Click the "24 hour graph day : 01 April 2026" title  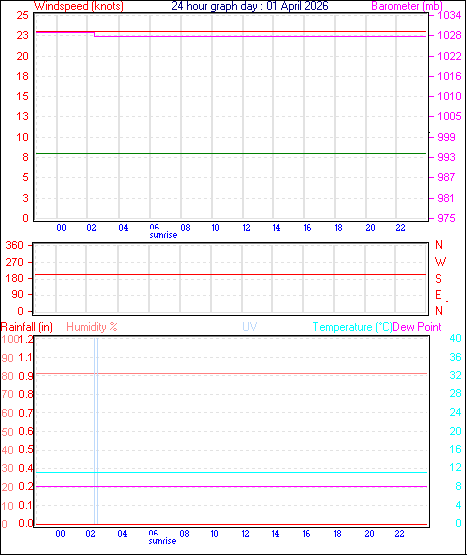click(x=250, y=6)
